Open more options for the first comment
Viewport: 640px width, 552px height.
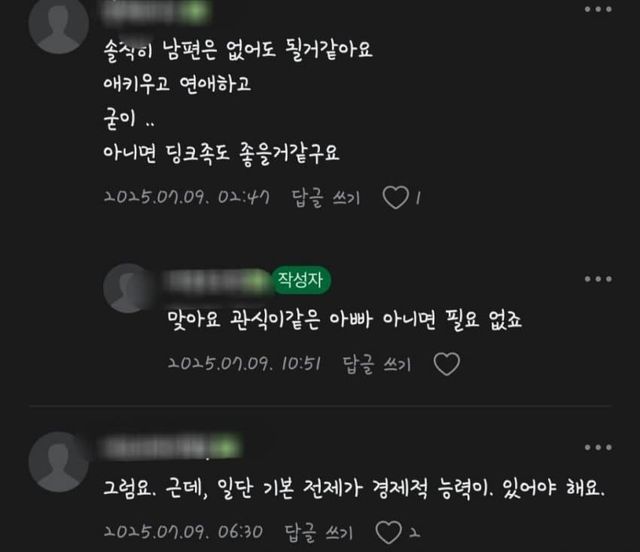click(598, 9)
